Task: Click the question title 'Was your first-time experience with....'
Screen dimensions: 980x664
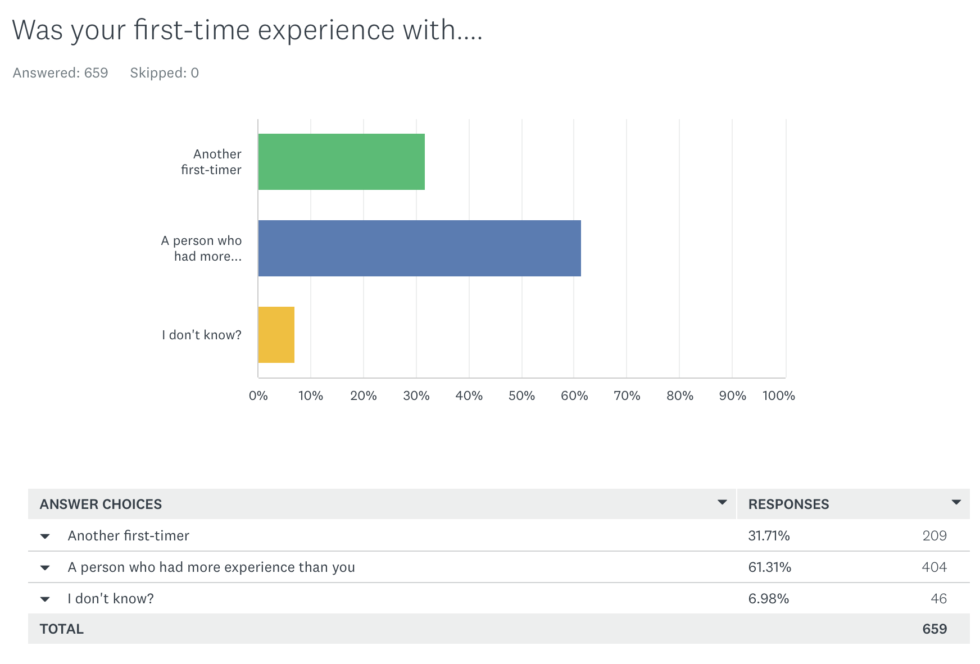Action: [x=248, y=30]
